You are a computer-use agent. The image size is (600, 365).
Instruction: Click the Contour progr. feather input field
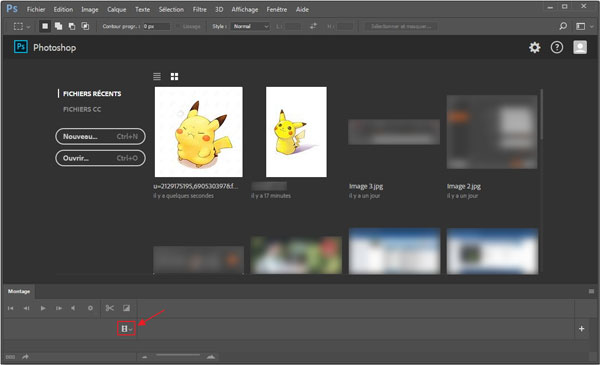pos(156,26)
